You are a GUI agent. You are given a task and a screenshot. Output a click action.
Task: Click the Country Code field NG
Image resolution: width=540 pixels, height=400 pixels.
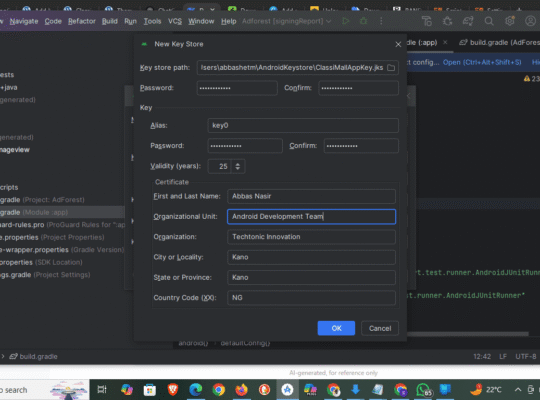[311, 298]
